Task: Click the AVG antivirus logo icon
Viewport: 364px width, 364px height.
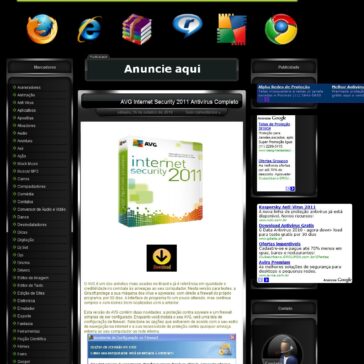Action: click(232, 29)
